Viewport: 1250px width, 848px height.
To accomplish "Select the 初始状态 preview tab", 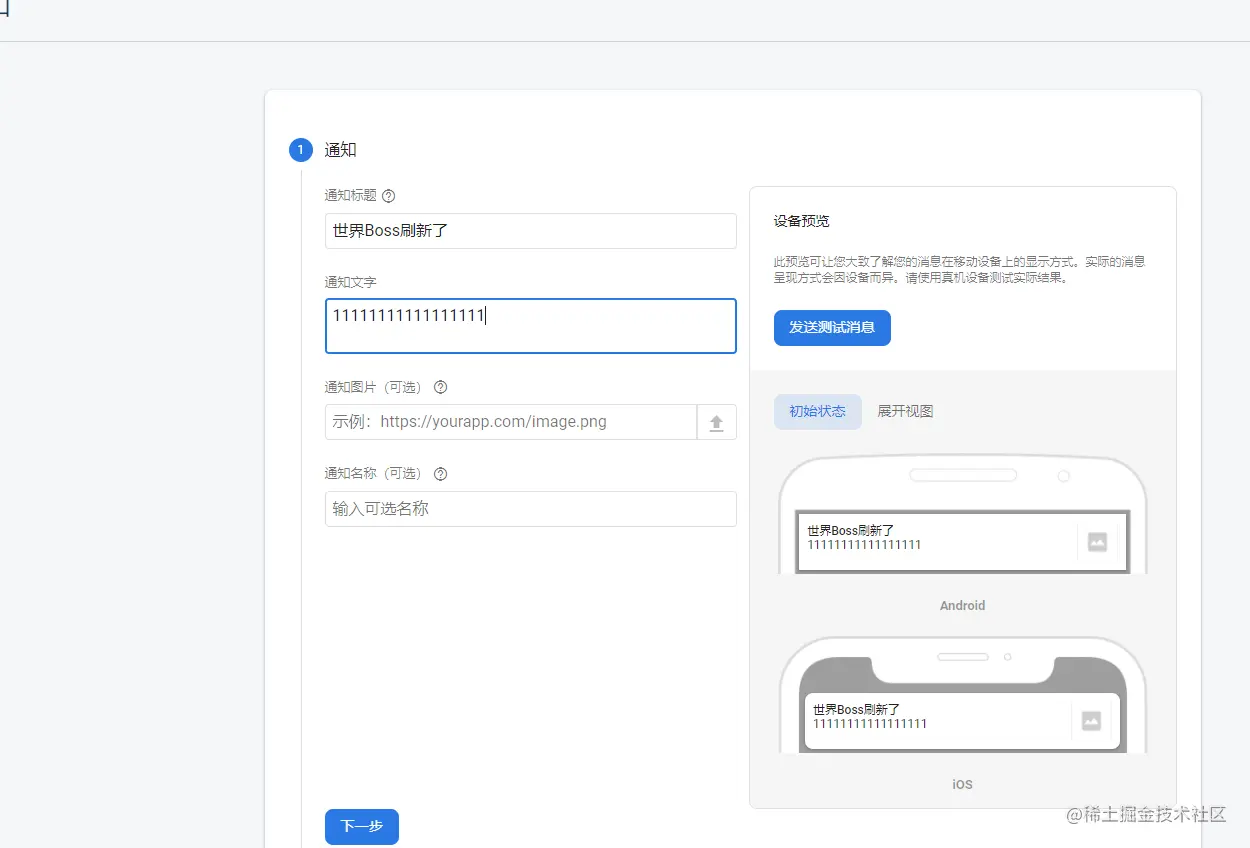I will 818,411.
